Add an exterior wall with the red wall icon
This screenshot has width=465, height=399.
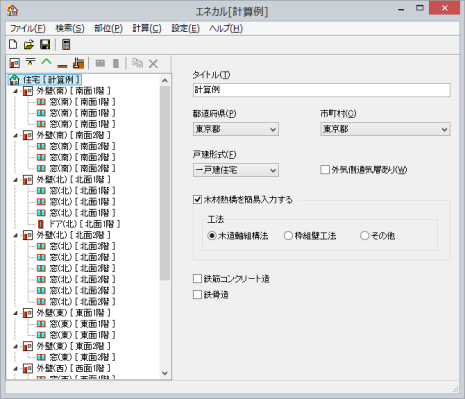(14, 63)
